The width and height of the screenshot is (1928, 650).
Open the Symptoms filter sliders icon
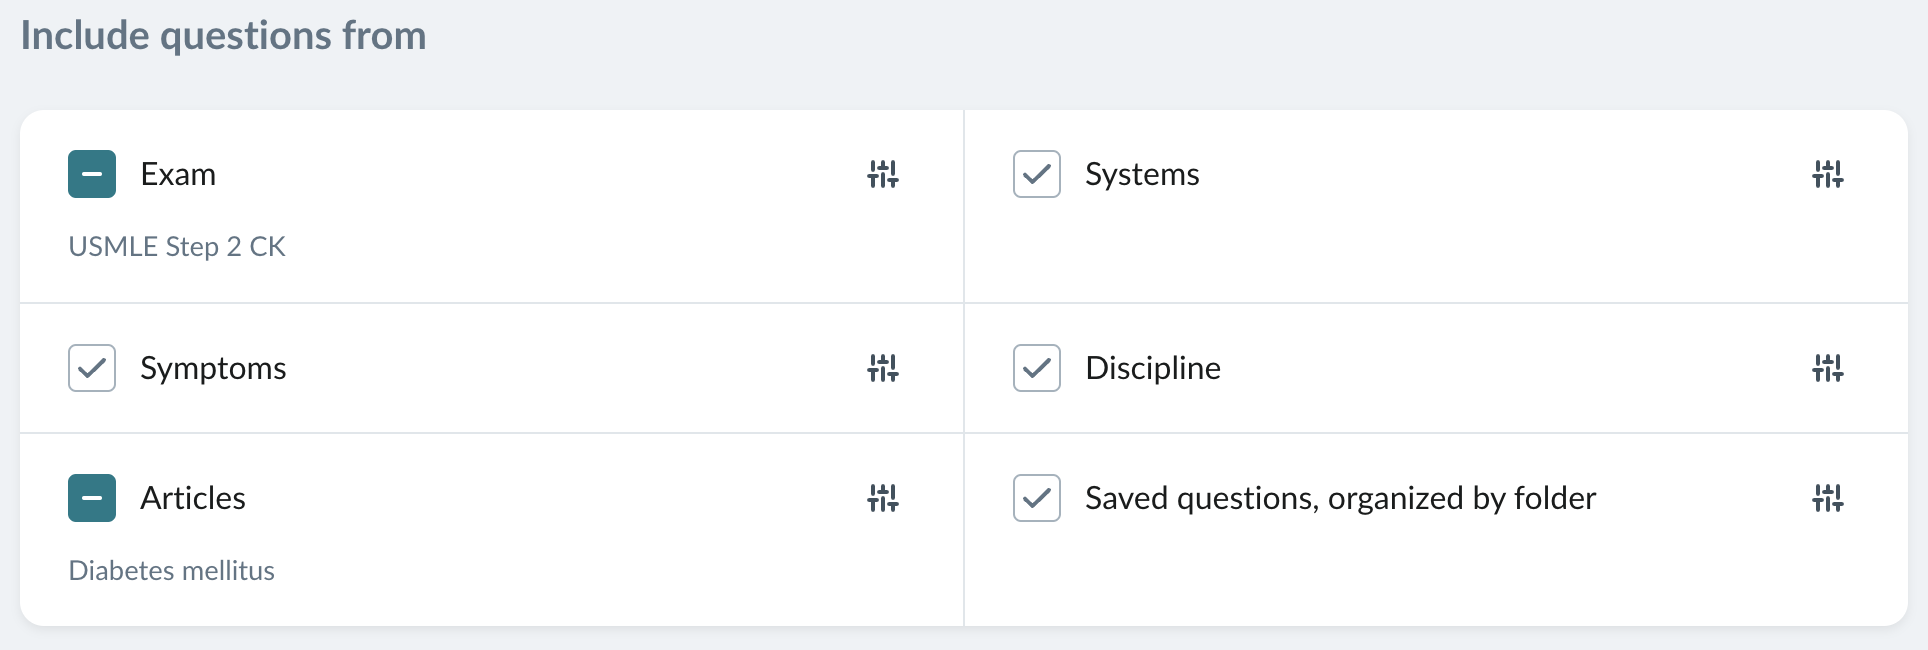tap(883, 368)
